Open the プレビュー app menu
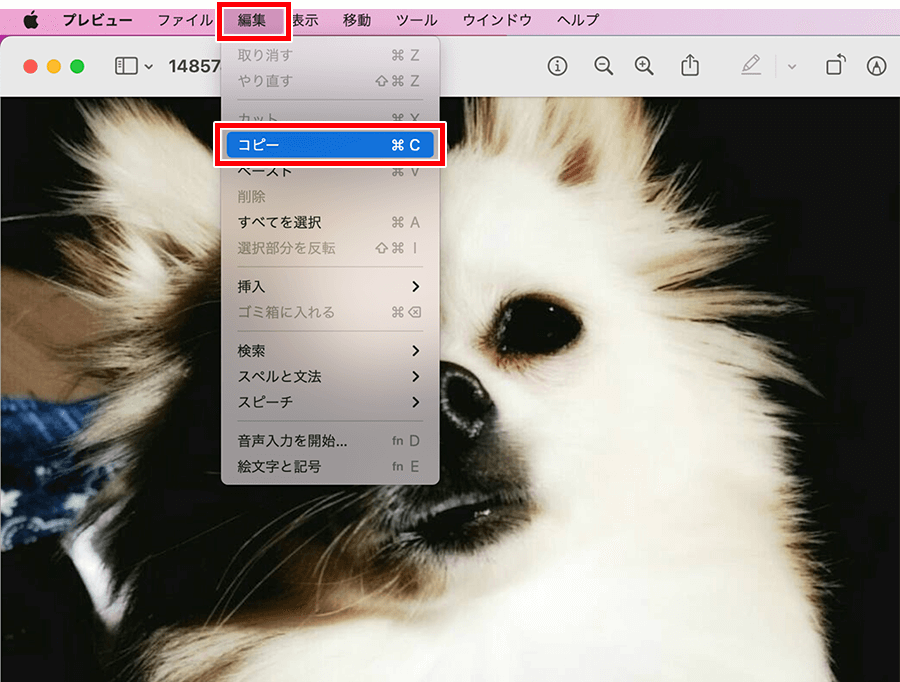The width and height of the screenshot is (900, 682). (98, 20)
